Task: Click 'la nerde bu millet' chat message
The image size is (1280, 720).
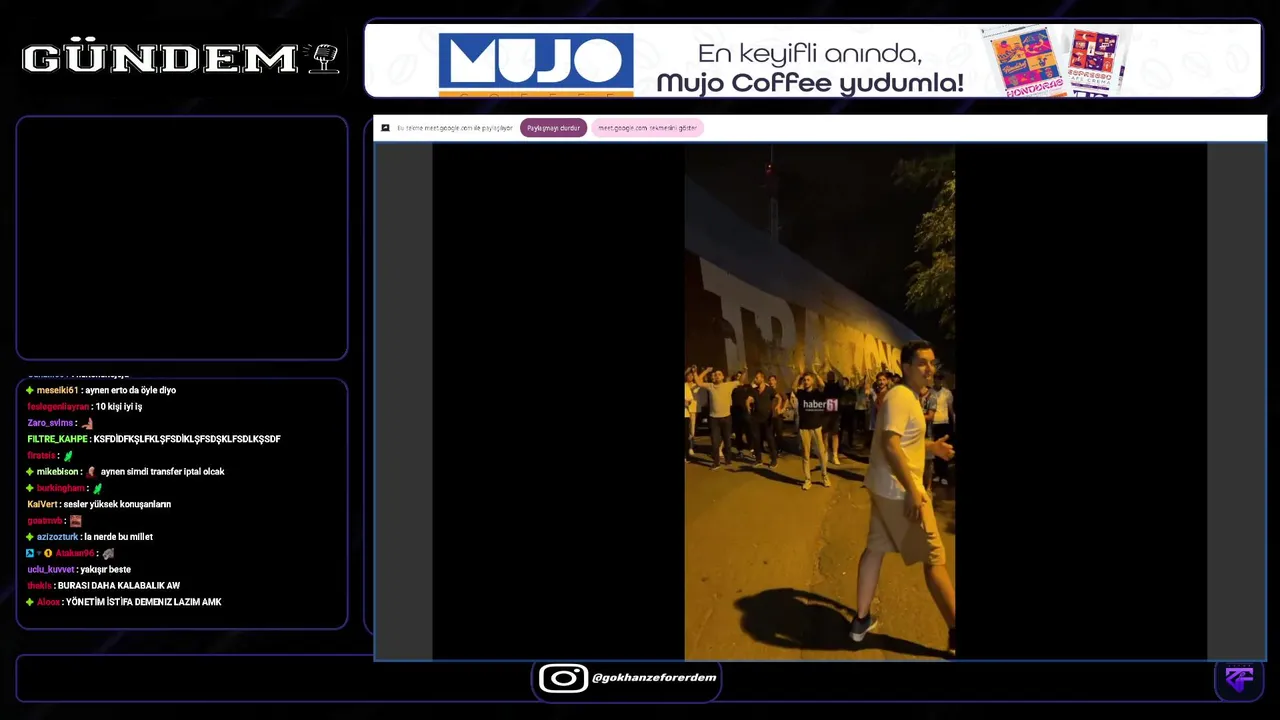Action: pos(118,537)
